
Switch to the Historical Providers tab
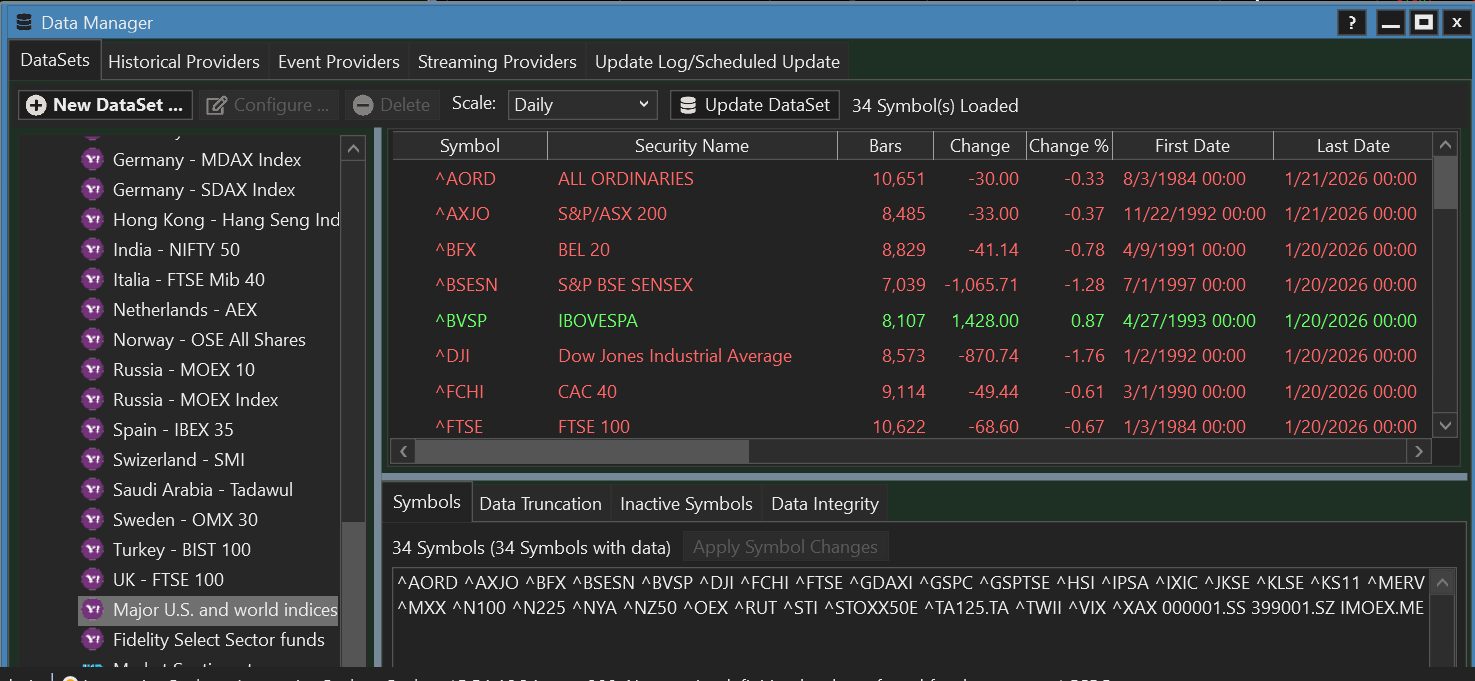(x=184, y=62)
